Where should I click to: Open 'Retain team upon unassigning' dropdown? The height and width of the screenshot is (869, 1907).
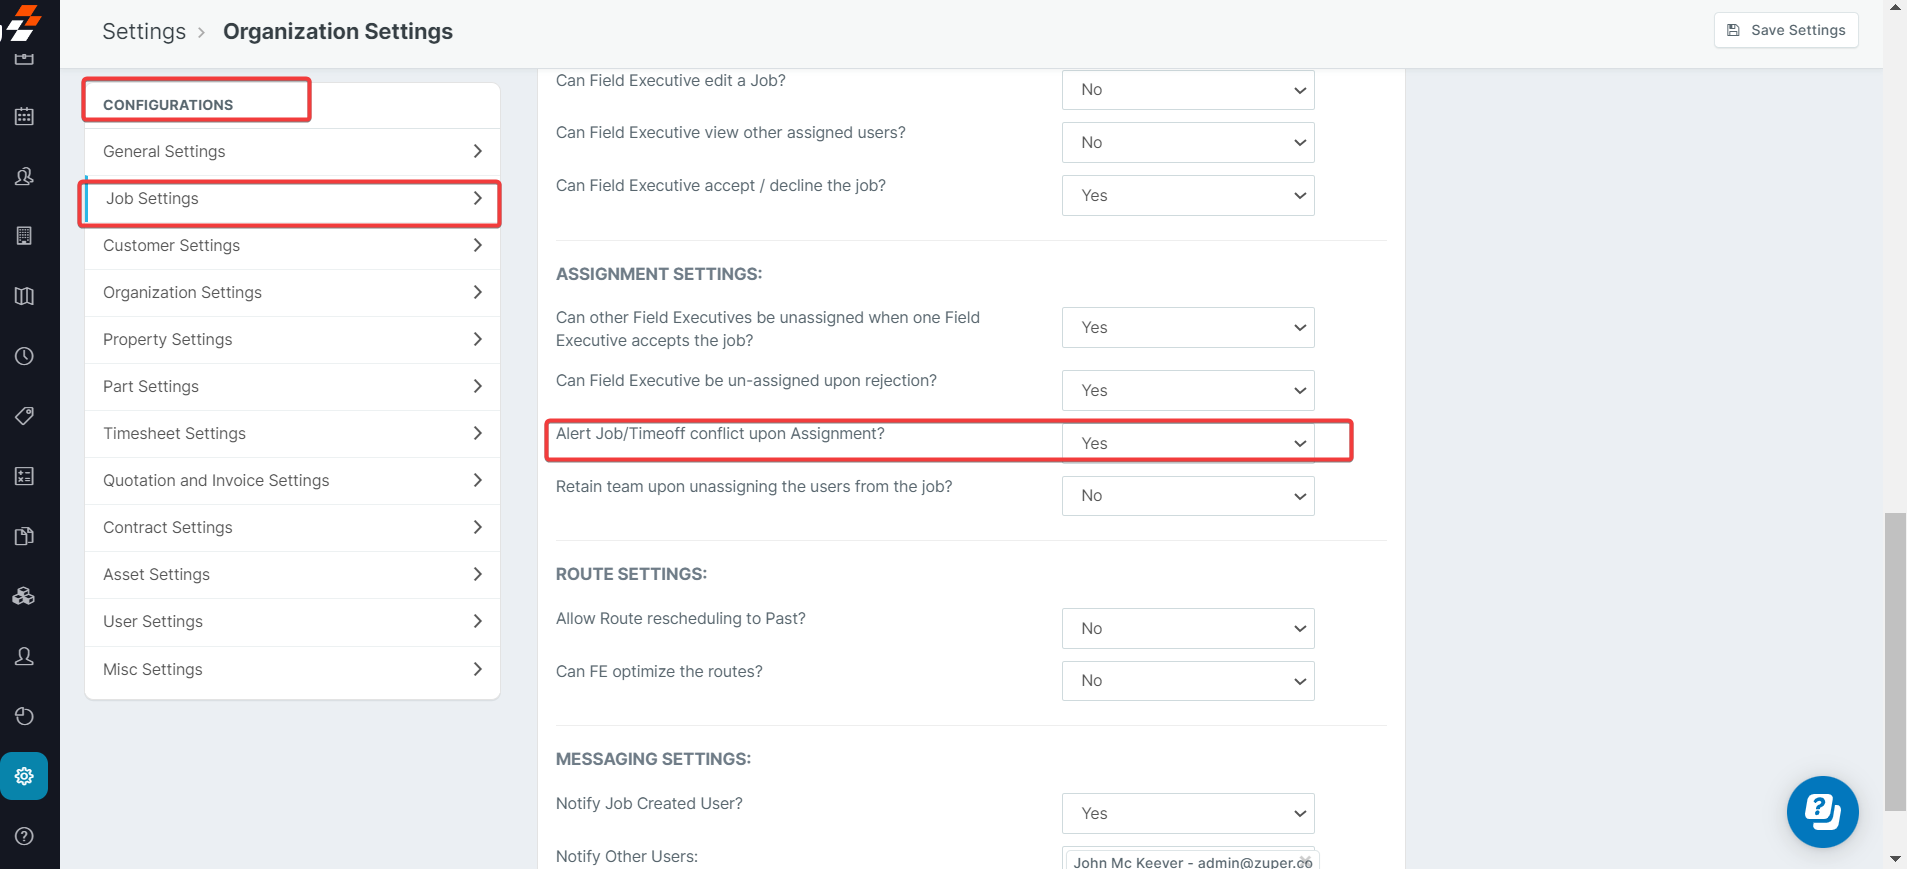(1187, 496)
